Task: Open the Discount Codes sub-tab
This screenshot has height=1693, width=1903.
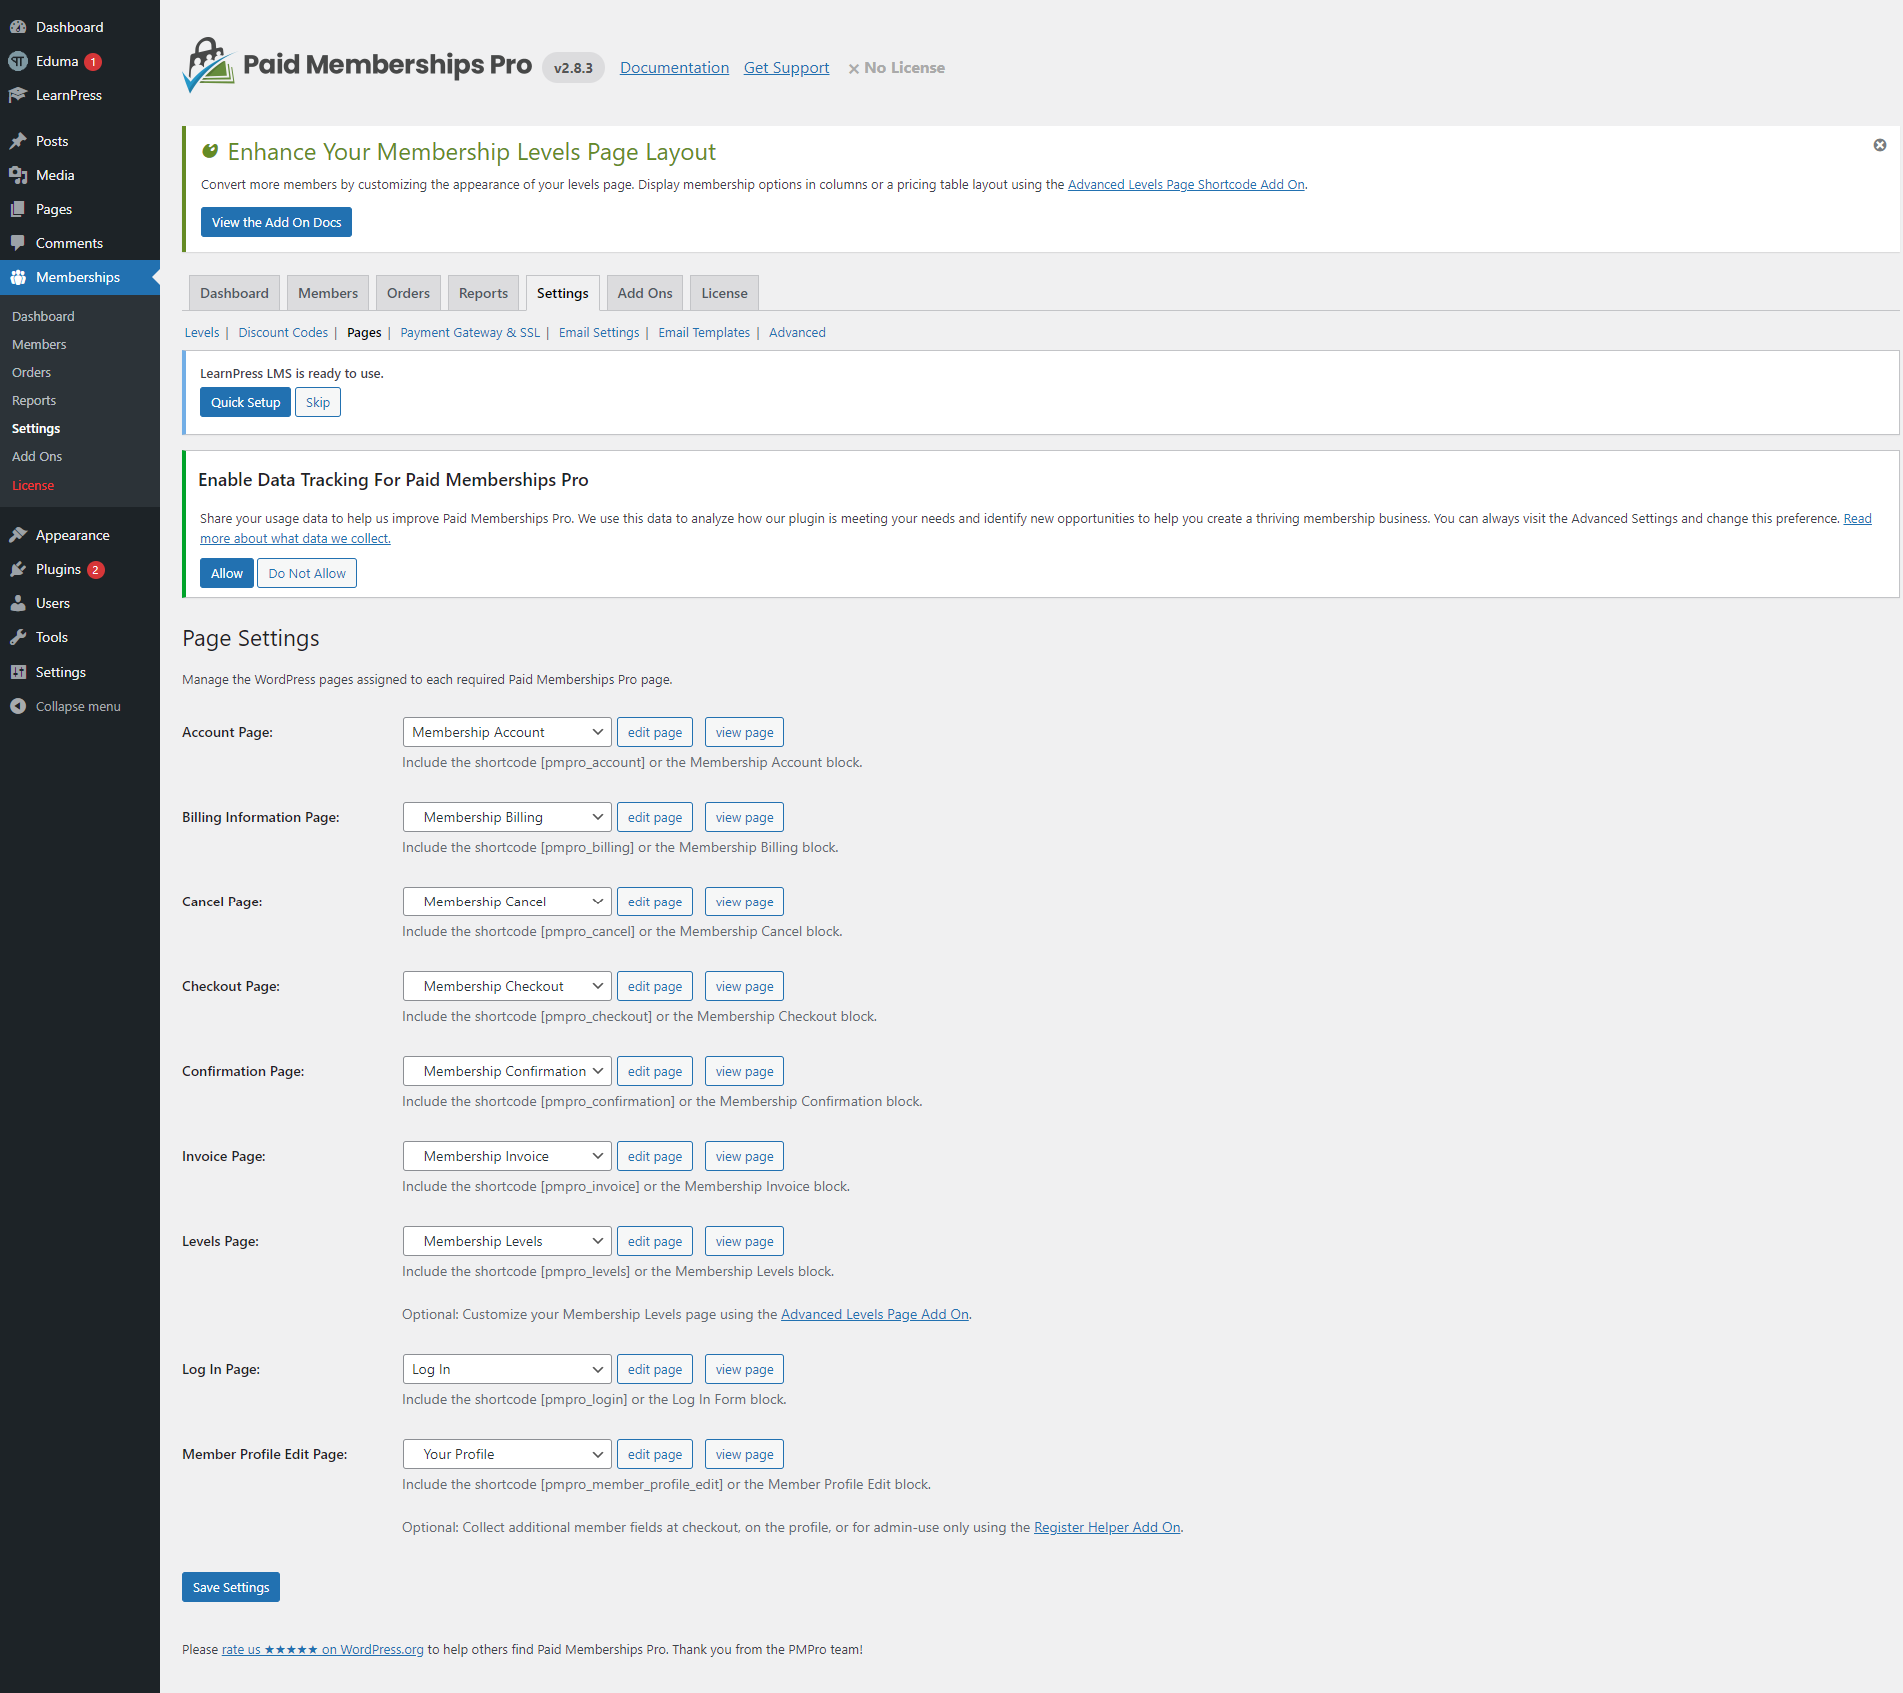Action: pos(283,333)
